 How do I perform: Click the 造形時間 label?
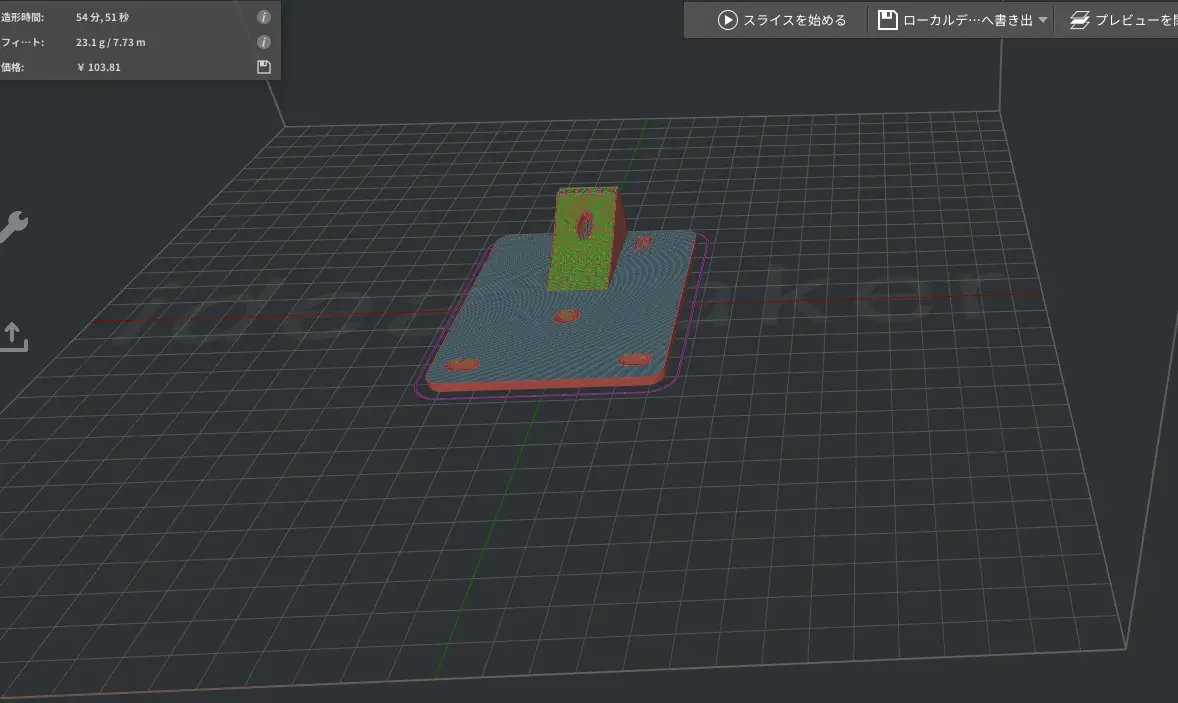[x=22, y=18]
